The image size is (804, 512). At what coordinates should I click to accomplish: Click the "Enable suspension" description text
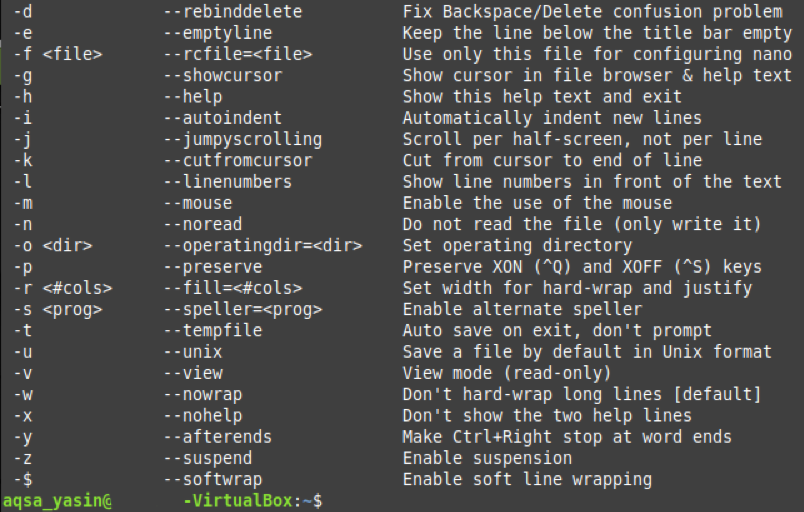pyautogui.click(x=486, y=458)
